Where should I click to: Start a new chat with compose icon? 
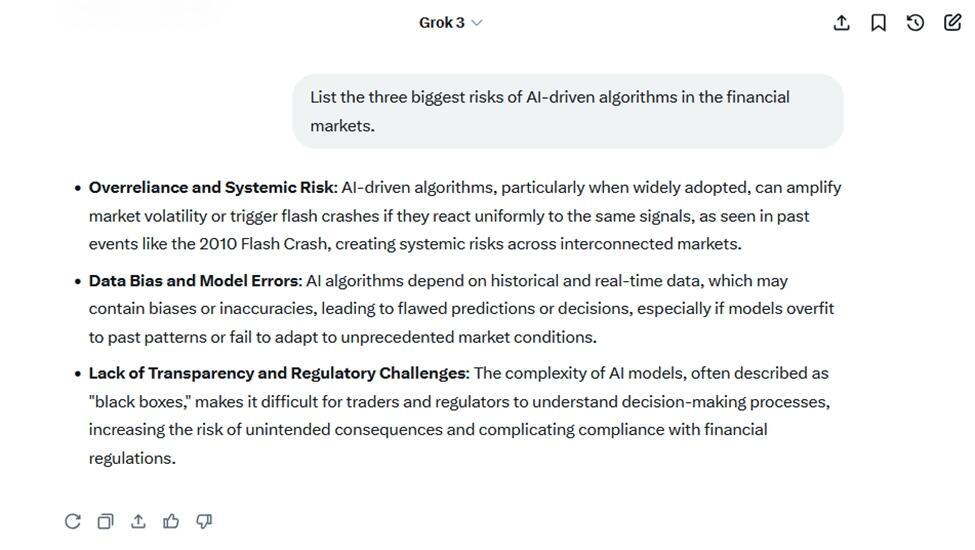coord(952,23)
